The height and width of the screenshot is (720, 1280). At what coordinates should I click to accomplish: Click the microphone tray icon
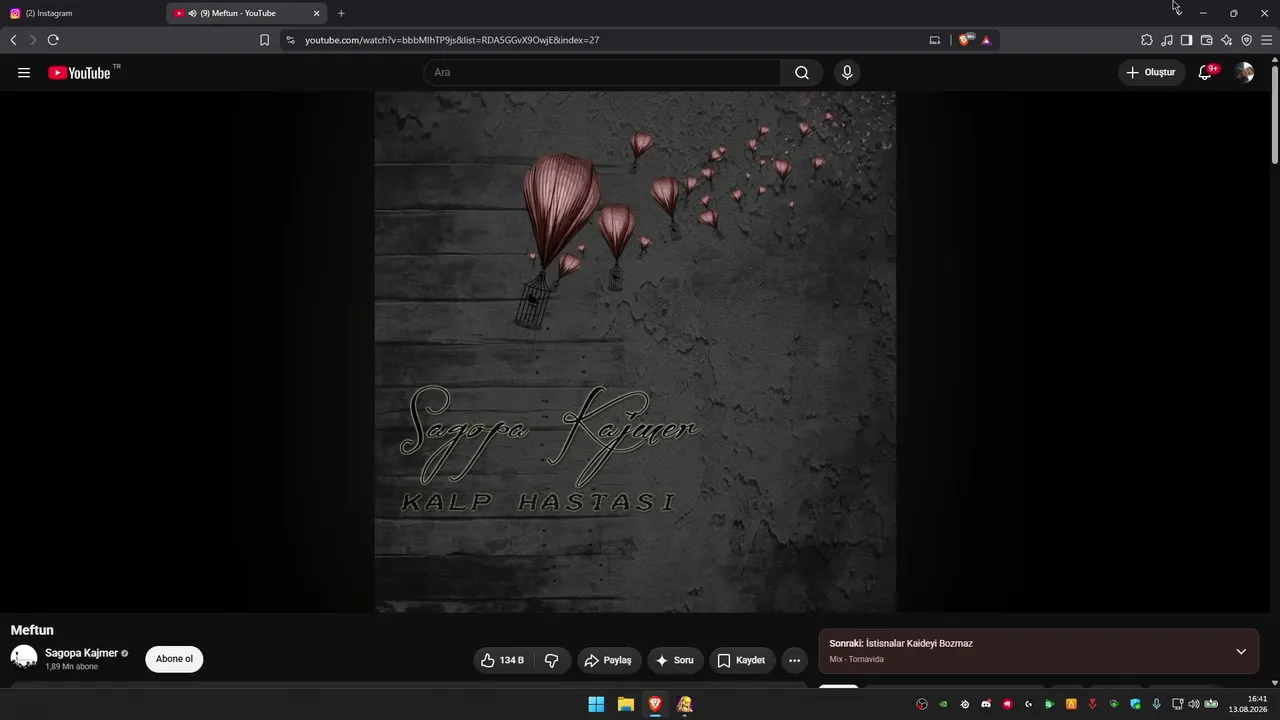click(1157, 704)
